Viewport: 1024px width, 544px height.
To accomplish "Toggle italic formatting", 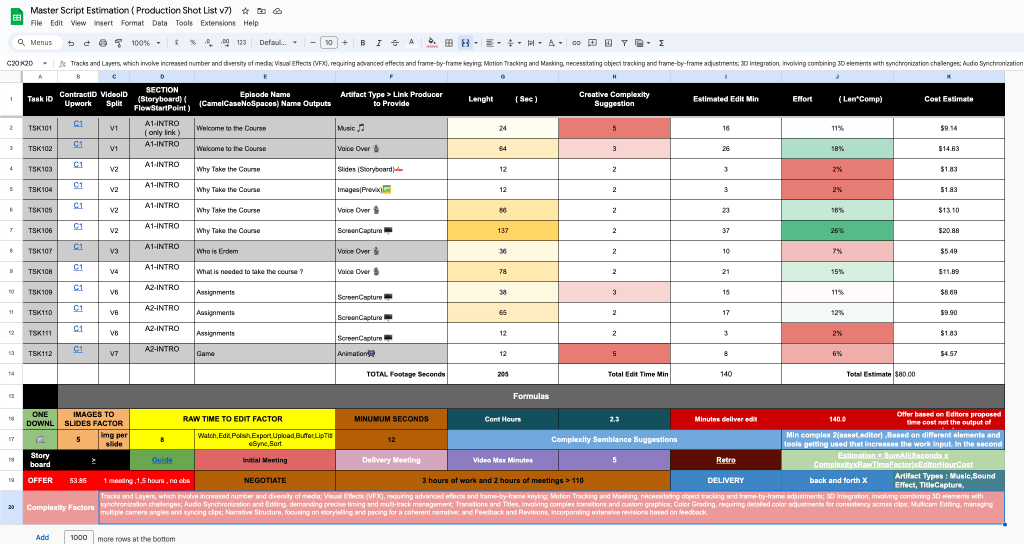I will click(x=379, y=43).
